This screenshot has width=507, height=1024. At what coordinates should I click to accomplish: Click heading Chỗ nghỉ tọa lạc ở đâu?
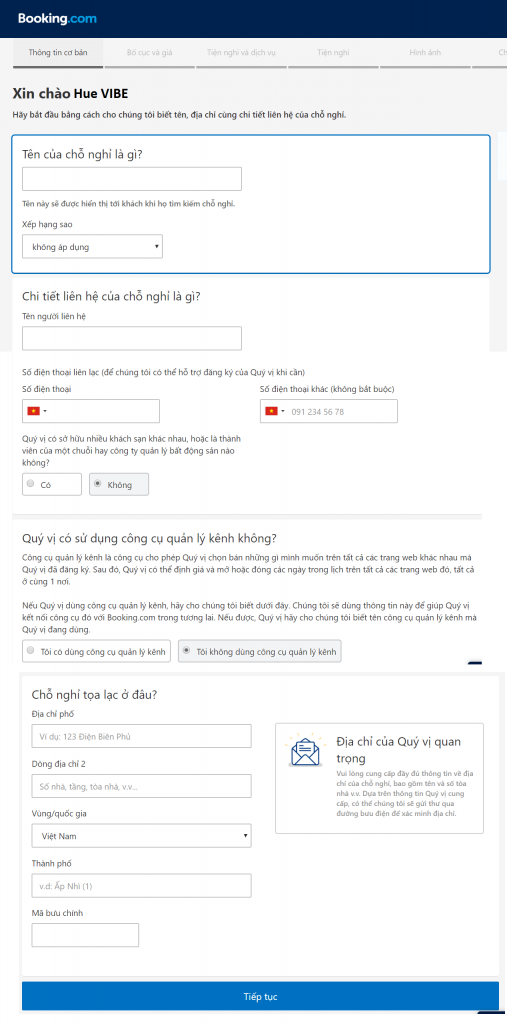94,694
